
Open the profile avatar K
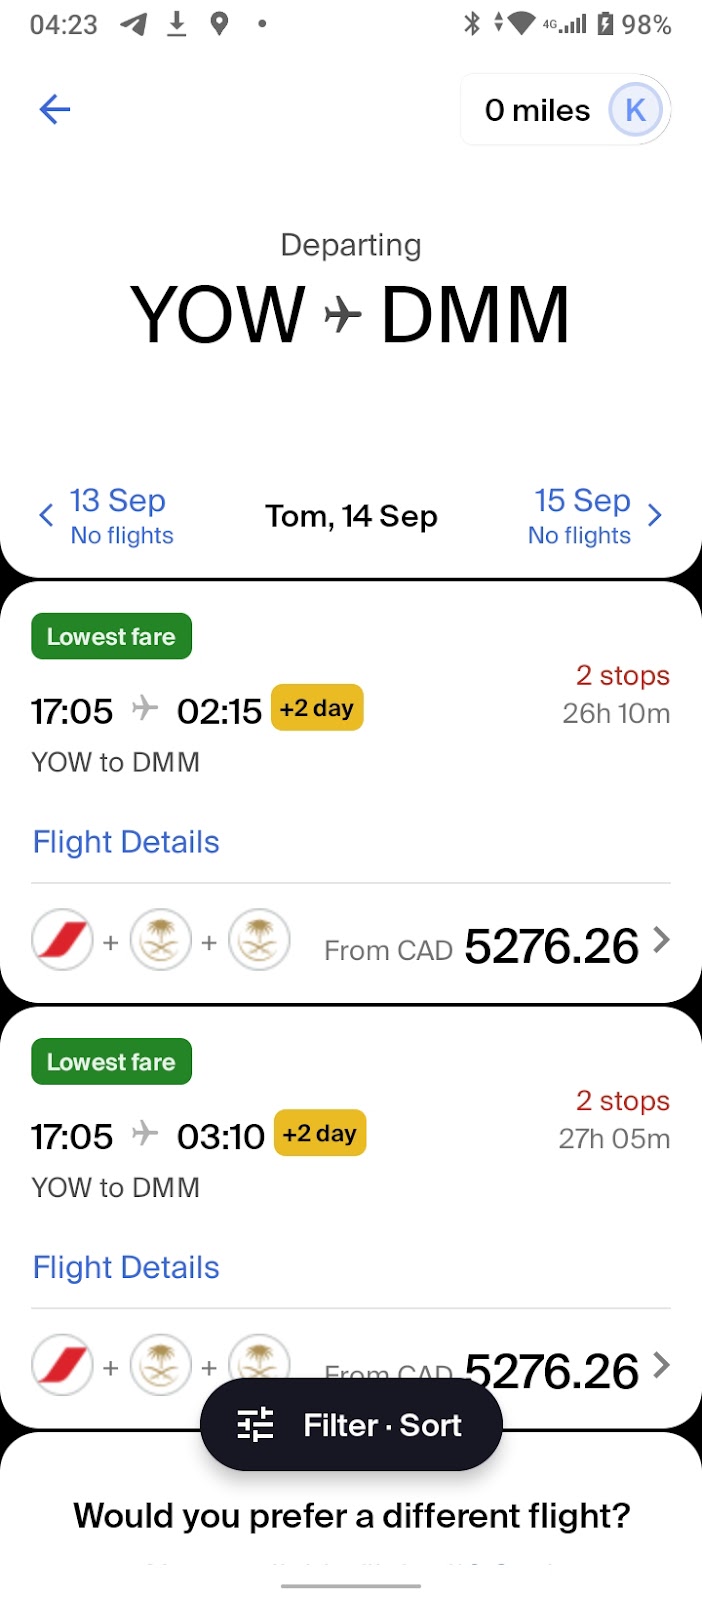pos(635,110)
